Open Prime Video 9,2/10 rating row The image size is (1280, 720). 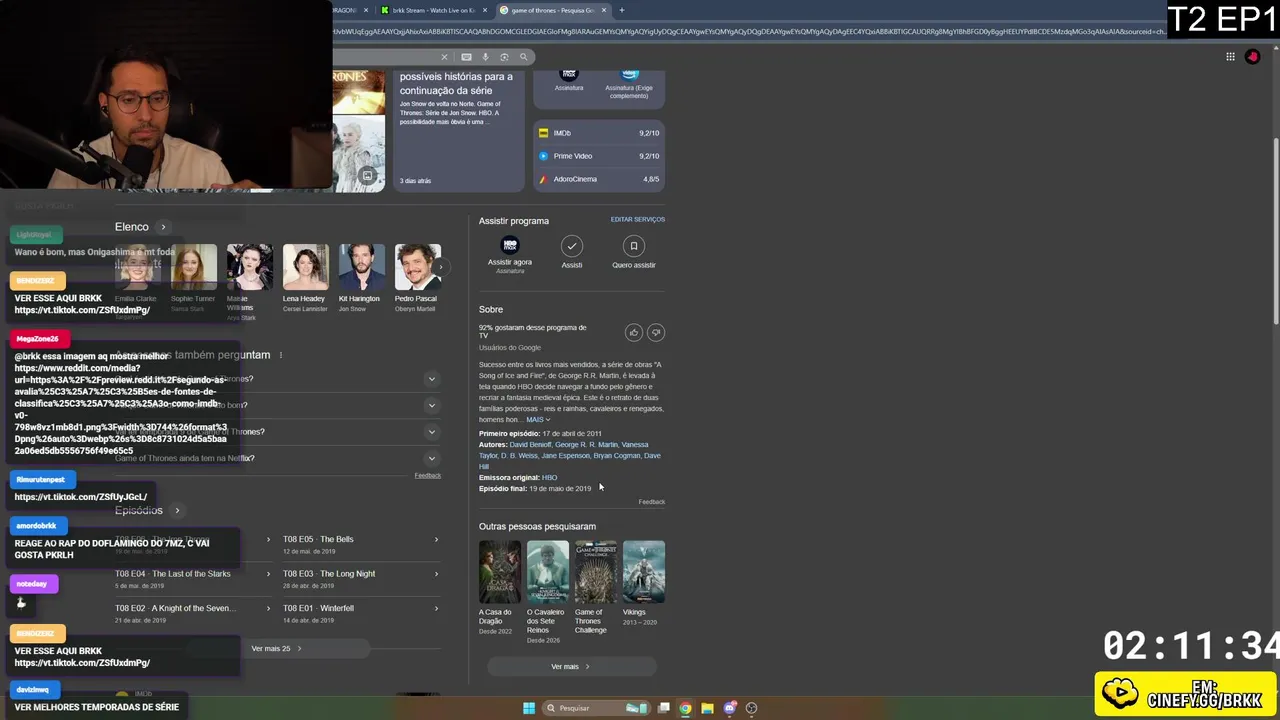coord(599,156)
